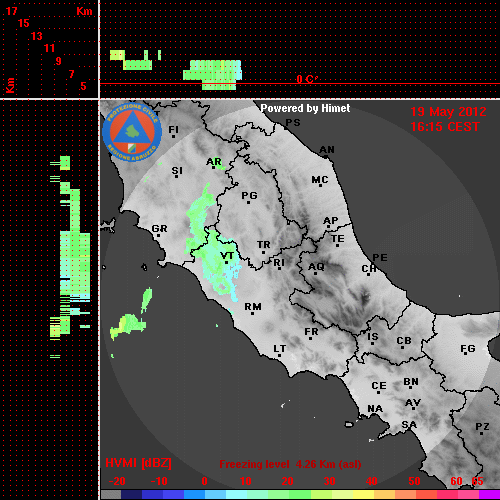Click the AN city marker on map
The width and height of the screenshot is (500, 500).
tap(326, 156)
